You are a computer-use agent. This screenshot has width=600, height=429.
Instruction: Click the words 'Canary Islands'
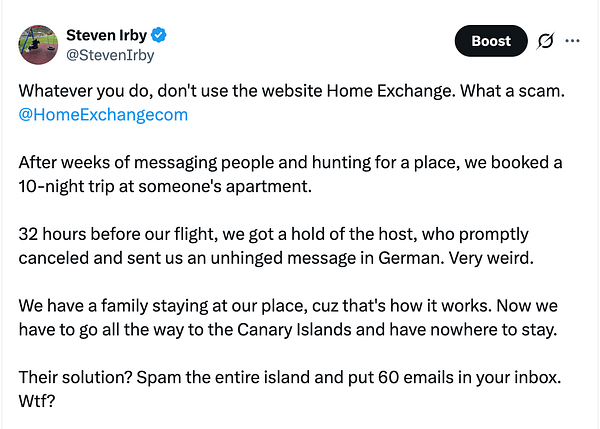click(294, 329)
